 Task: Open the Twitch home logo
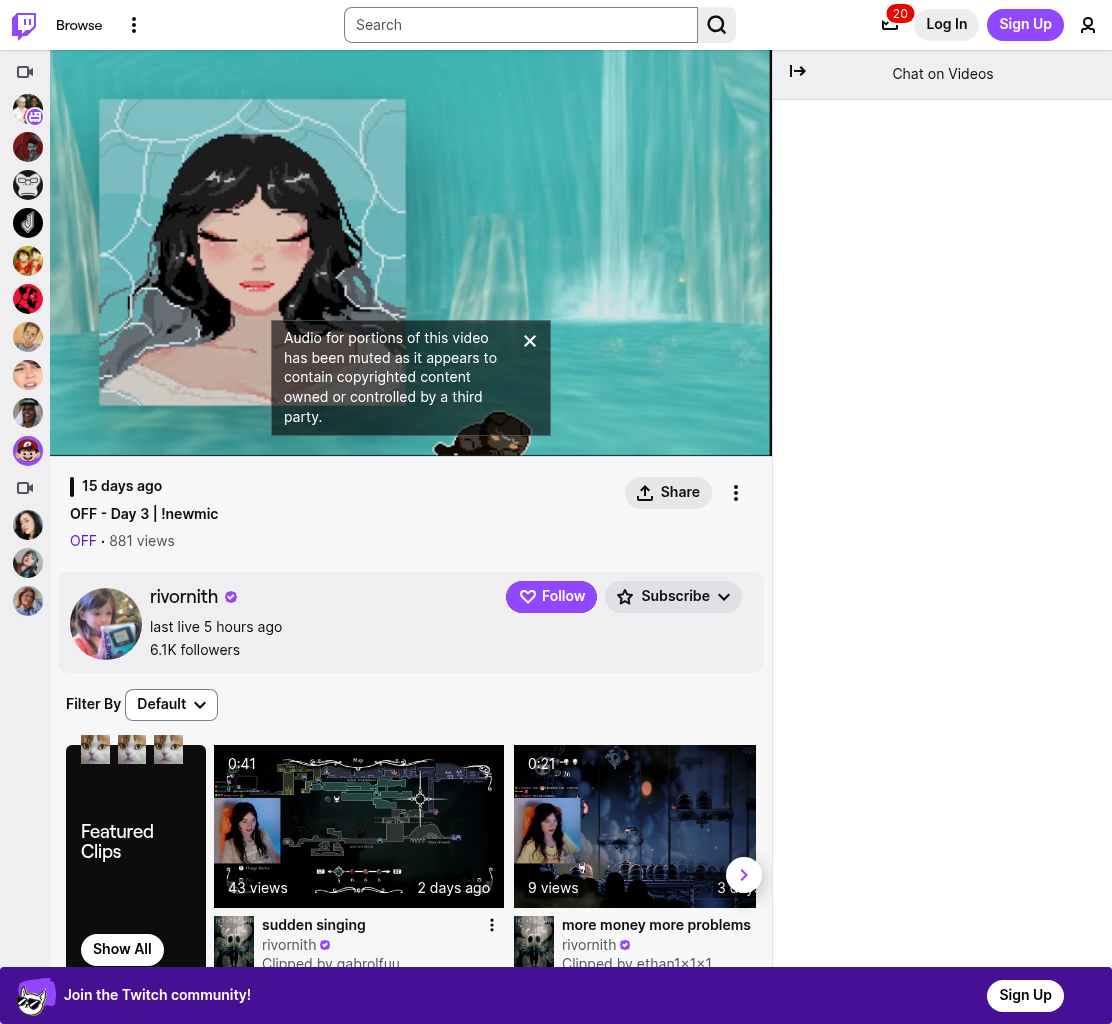pyautogui.click(x=24, y=25)
